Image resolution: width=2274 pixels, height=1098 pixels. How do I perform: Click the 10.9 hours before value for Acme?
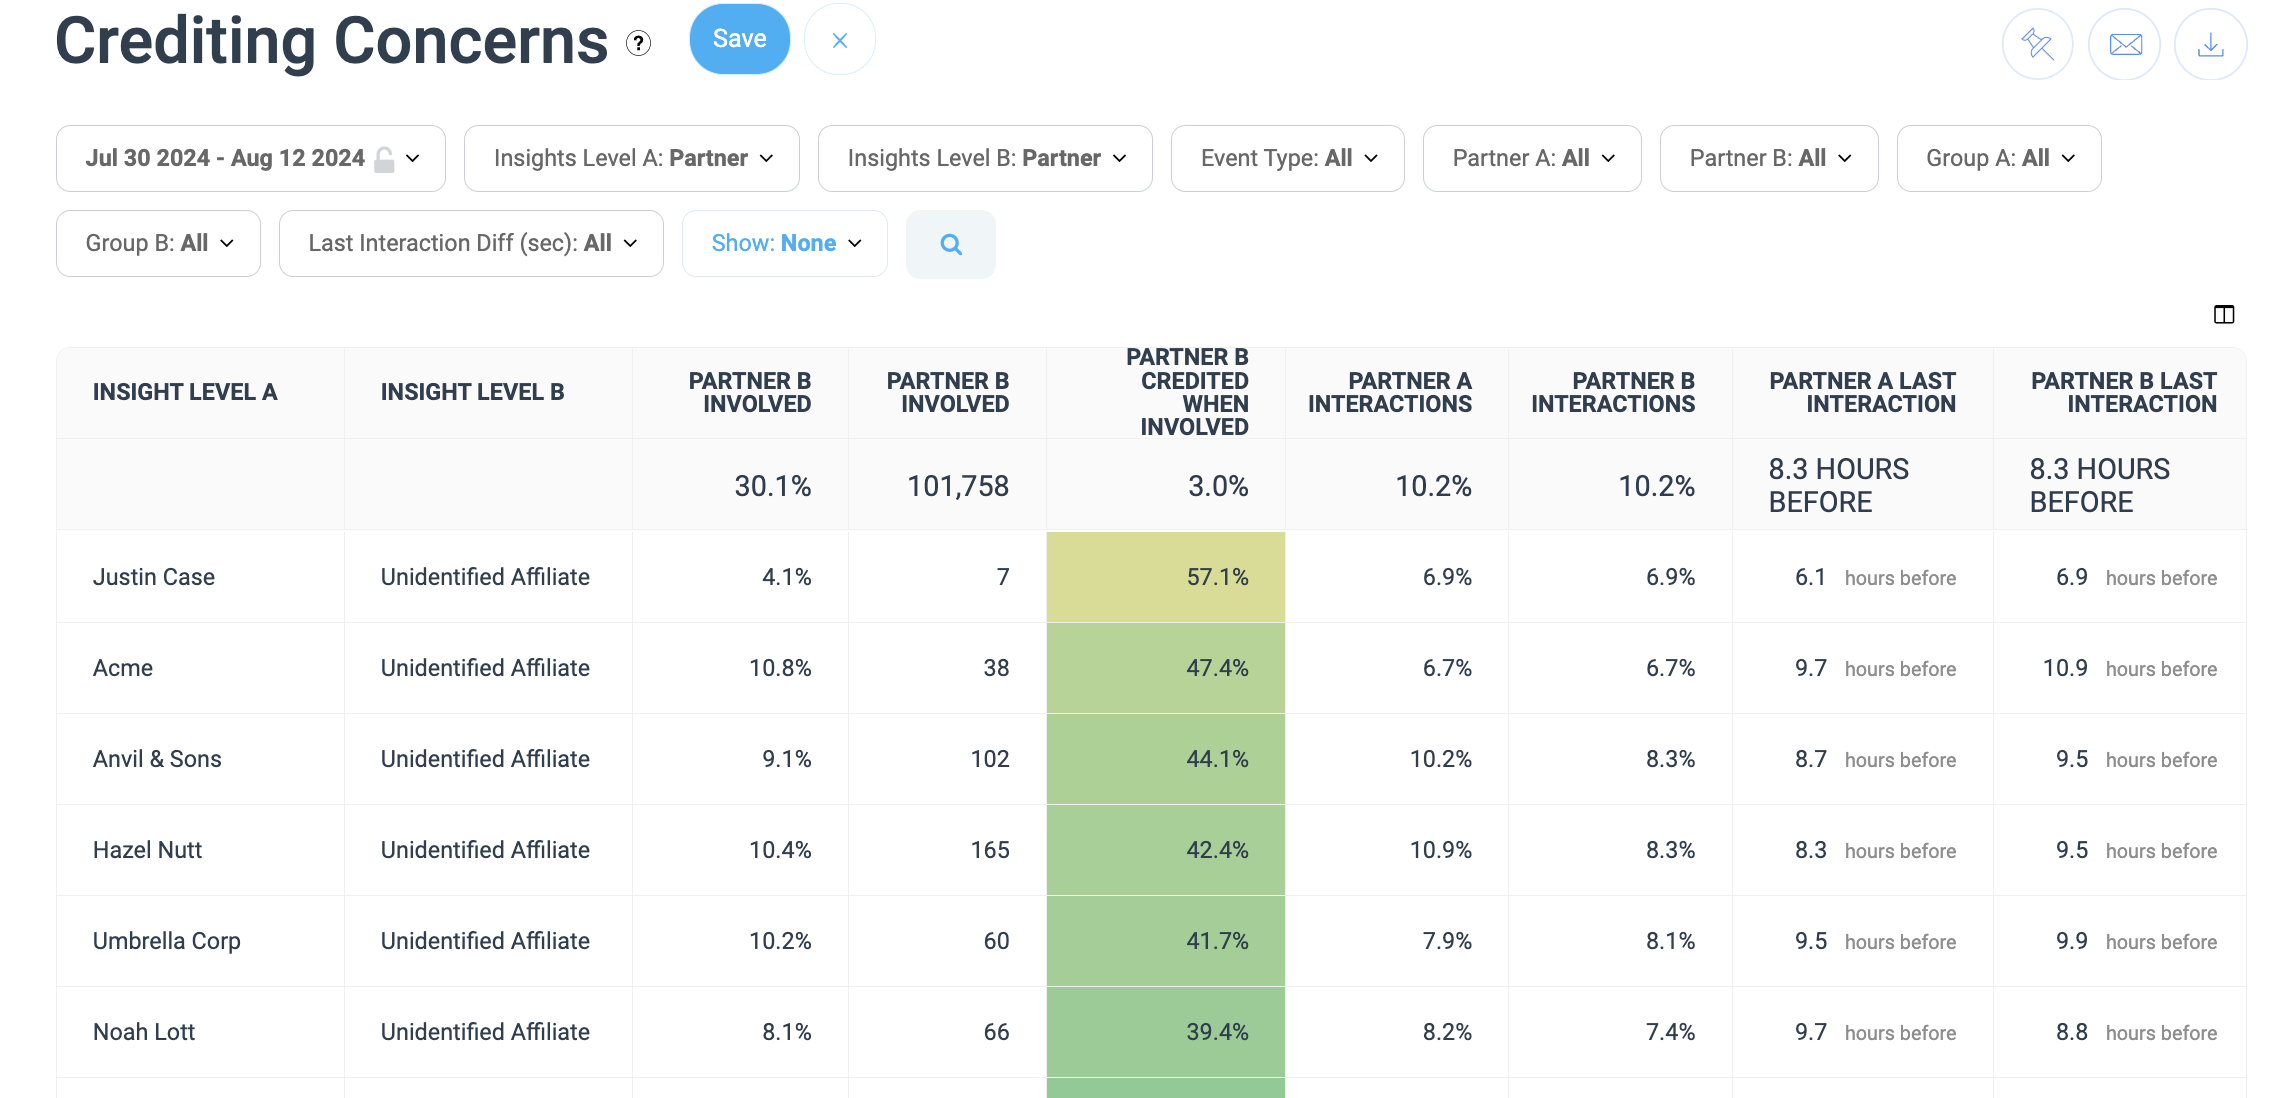point(2130,668)
